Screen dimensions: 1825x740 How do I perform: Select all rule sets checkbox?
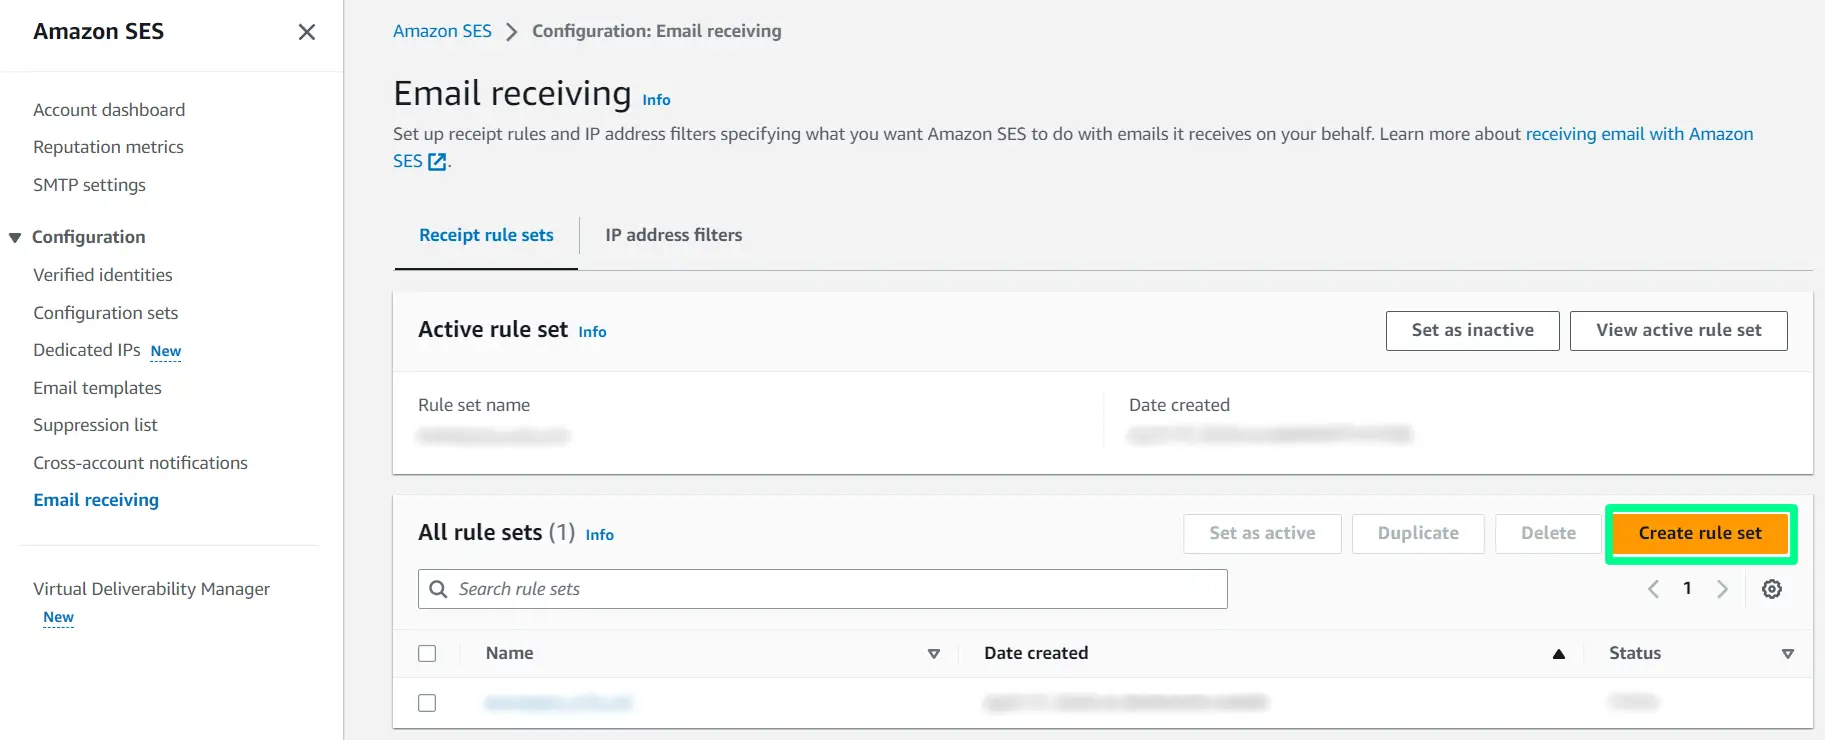[x=427, y=654]
